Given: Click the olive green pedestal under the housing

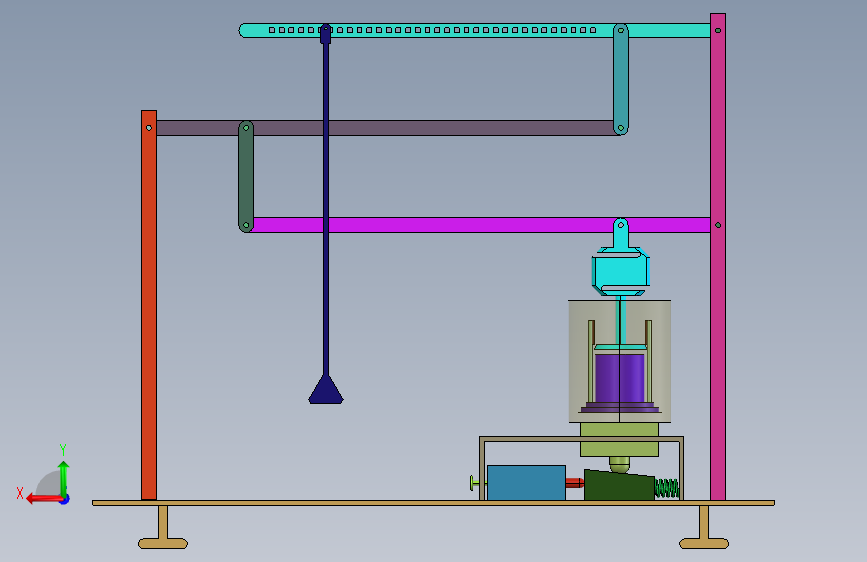Looking at the screenshot, I should (619, 440).
